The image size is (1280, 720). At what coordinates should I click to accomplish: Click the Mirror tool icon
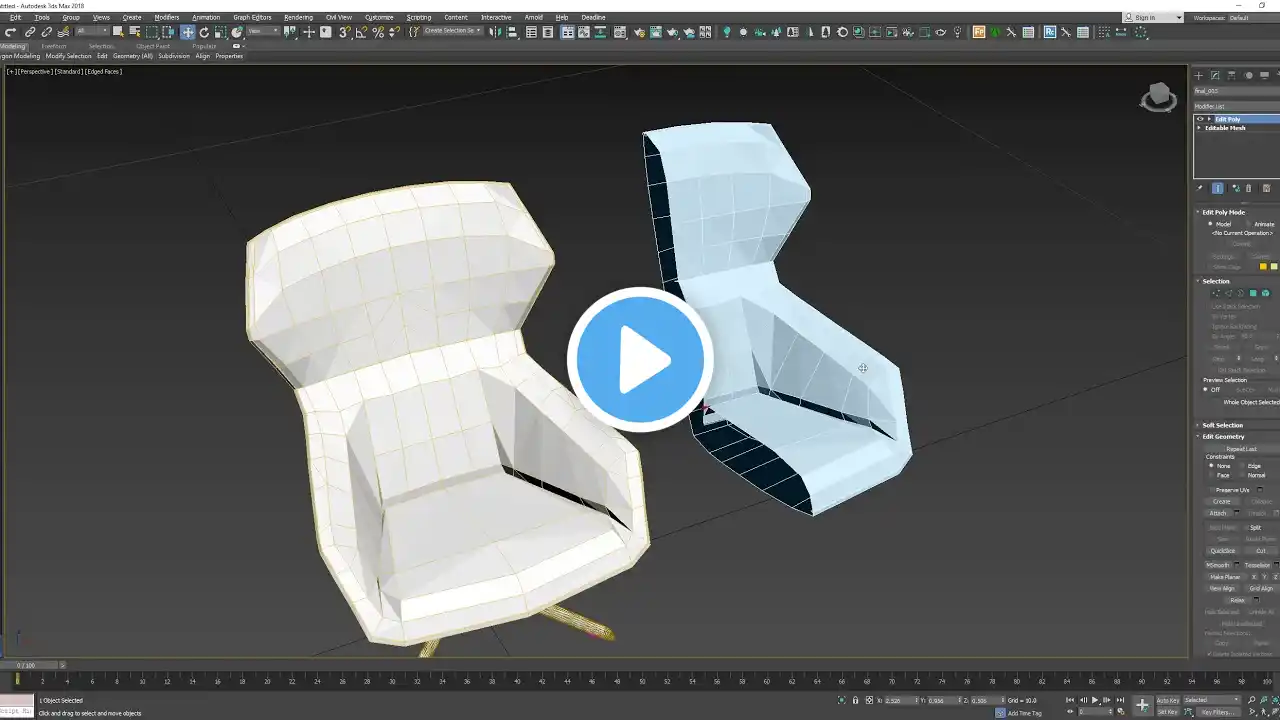(x=496, y=32)
